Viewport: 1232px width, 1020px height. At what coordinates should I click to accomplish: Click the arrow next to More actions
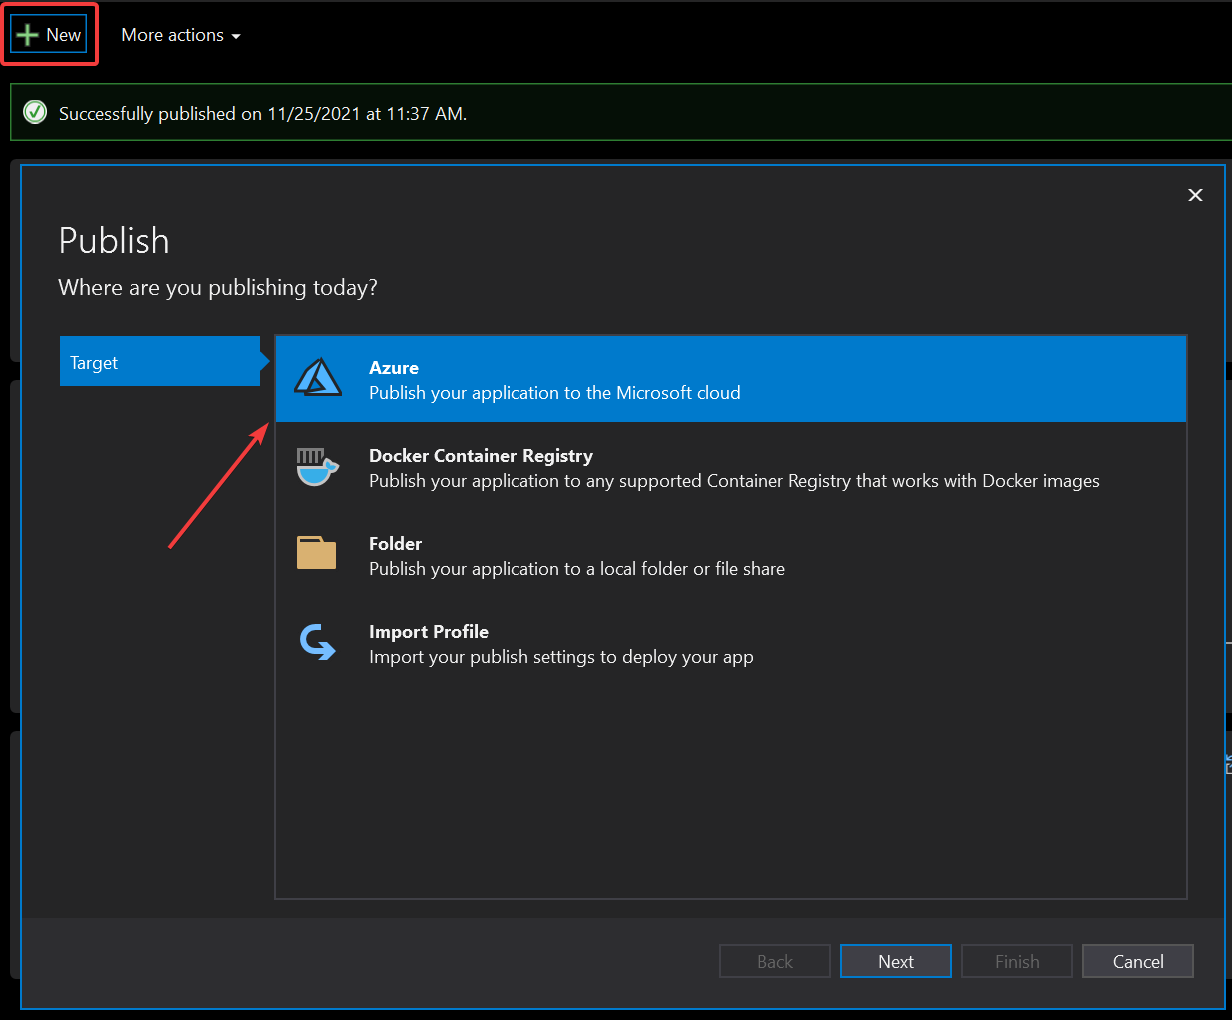236,36
